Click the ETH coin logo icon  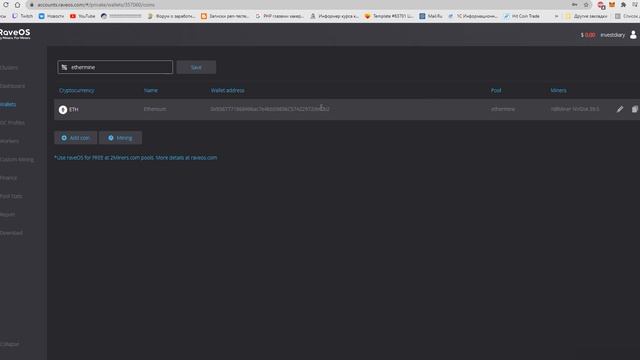63,109
